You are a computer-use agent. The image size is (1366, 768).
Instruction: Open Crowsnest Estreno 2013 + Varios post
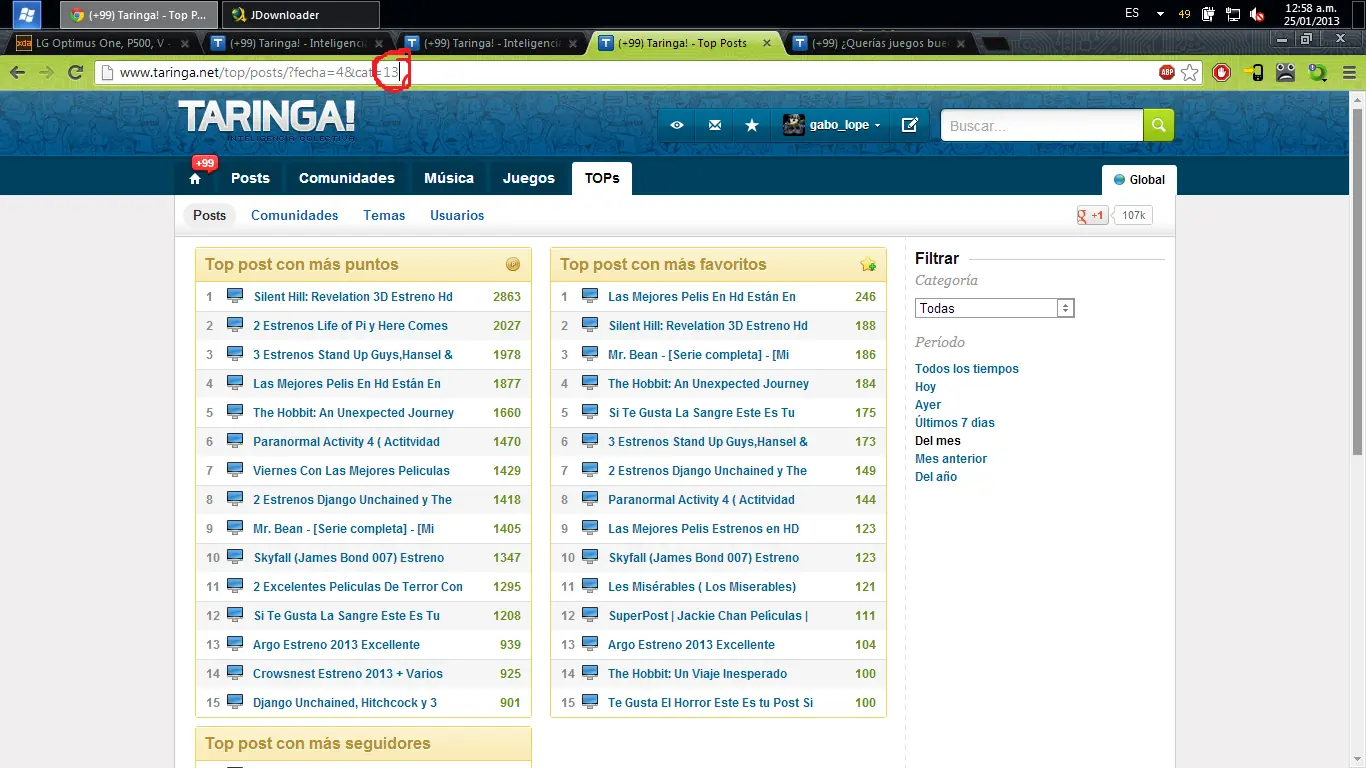(x=348, y=674)
